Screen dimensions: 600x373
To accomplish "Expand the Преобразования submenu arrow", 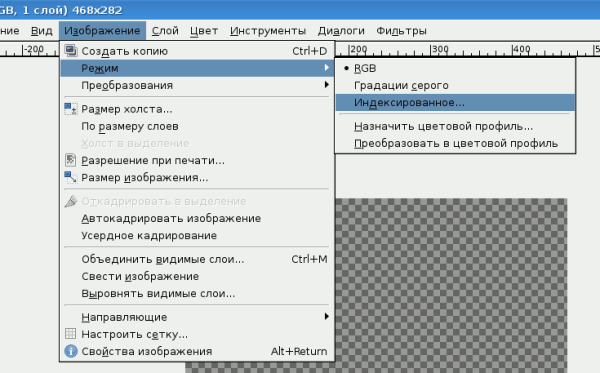I will click(326, 85).
